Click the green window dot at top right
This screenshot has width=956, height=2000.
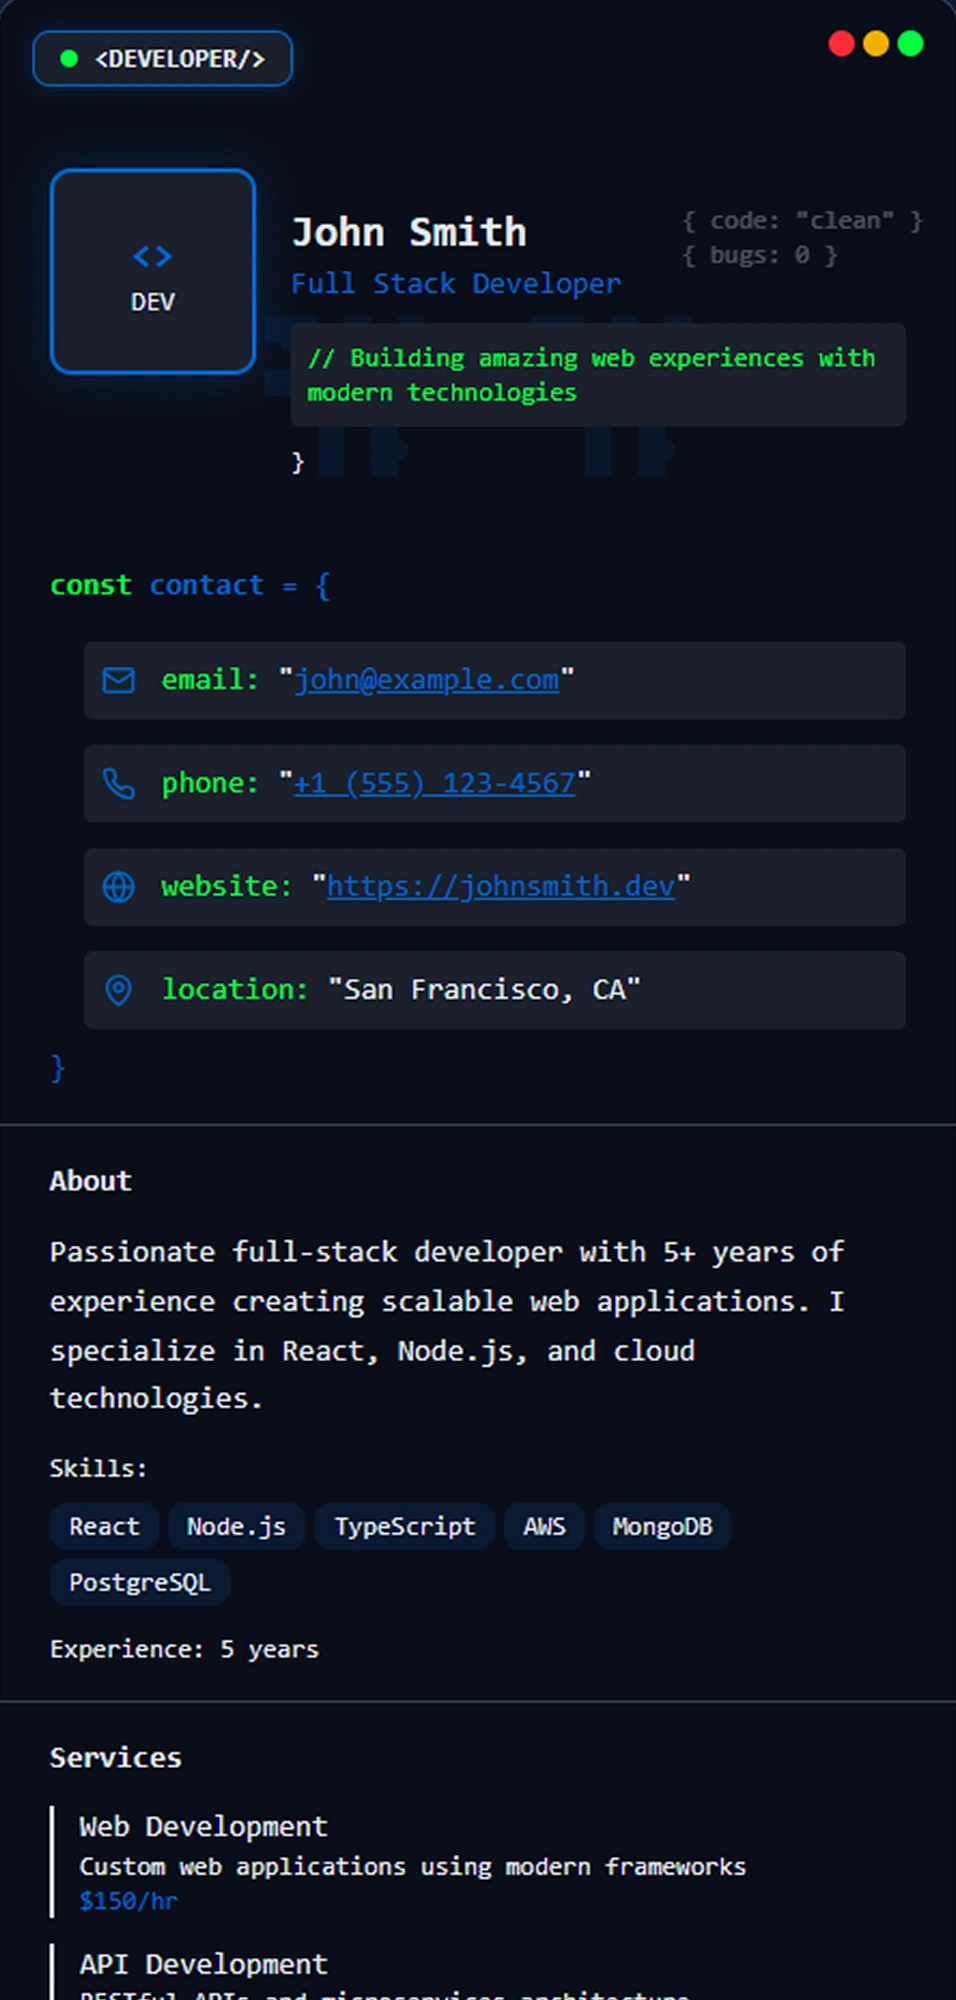coord(910,44)
